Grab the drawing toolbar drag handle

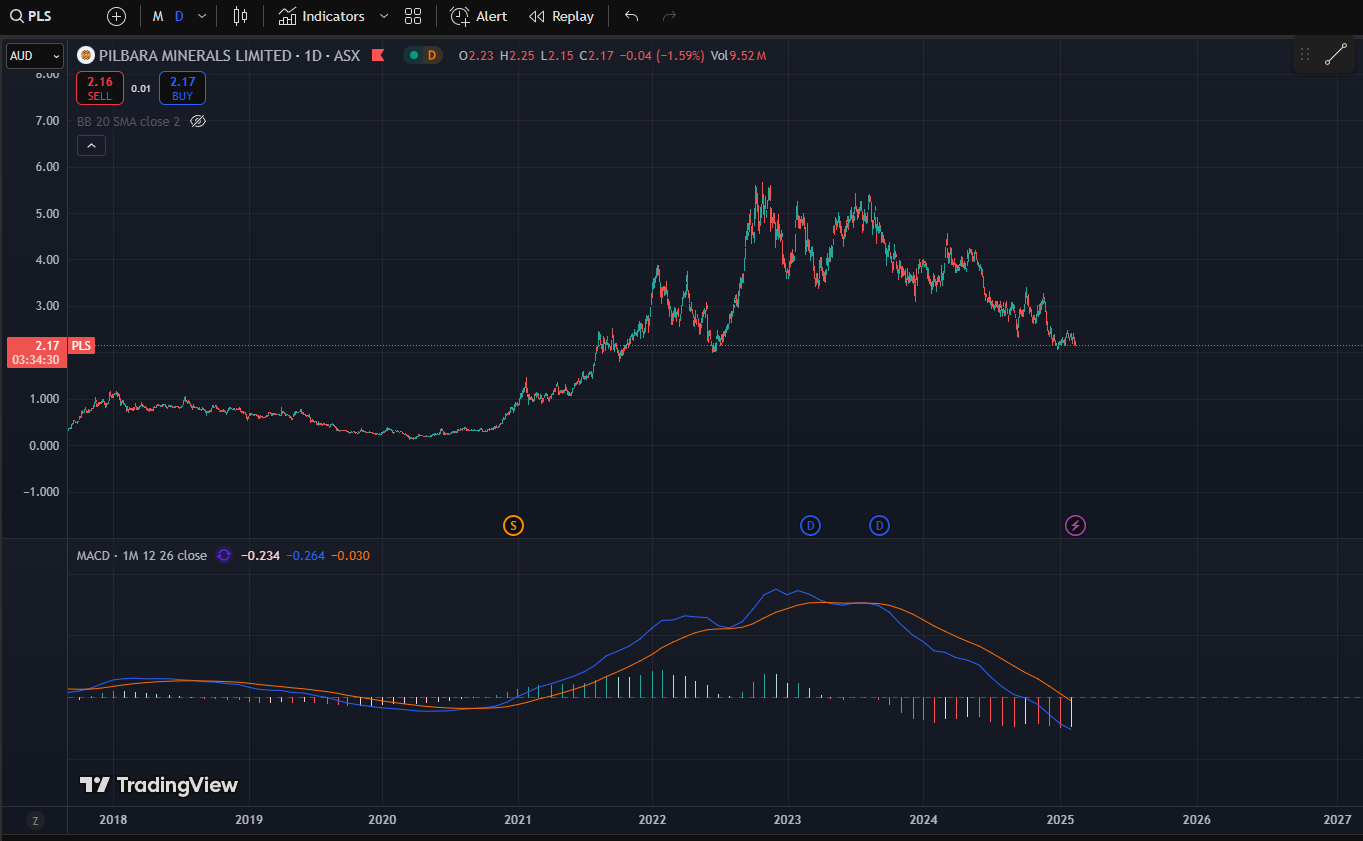click(1305, 55)
